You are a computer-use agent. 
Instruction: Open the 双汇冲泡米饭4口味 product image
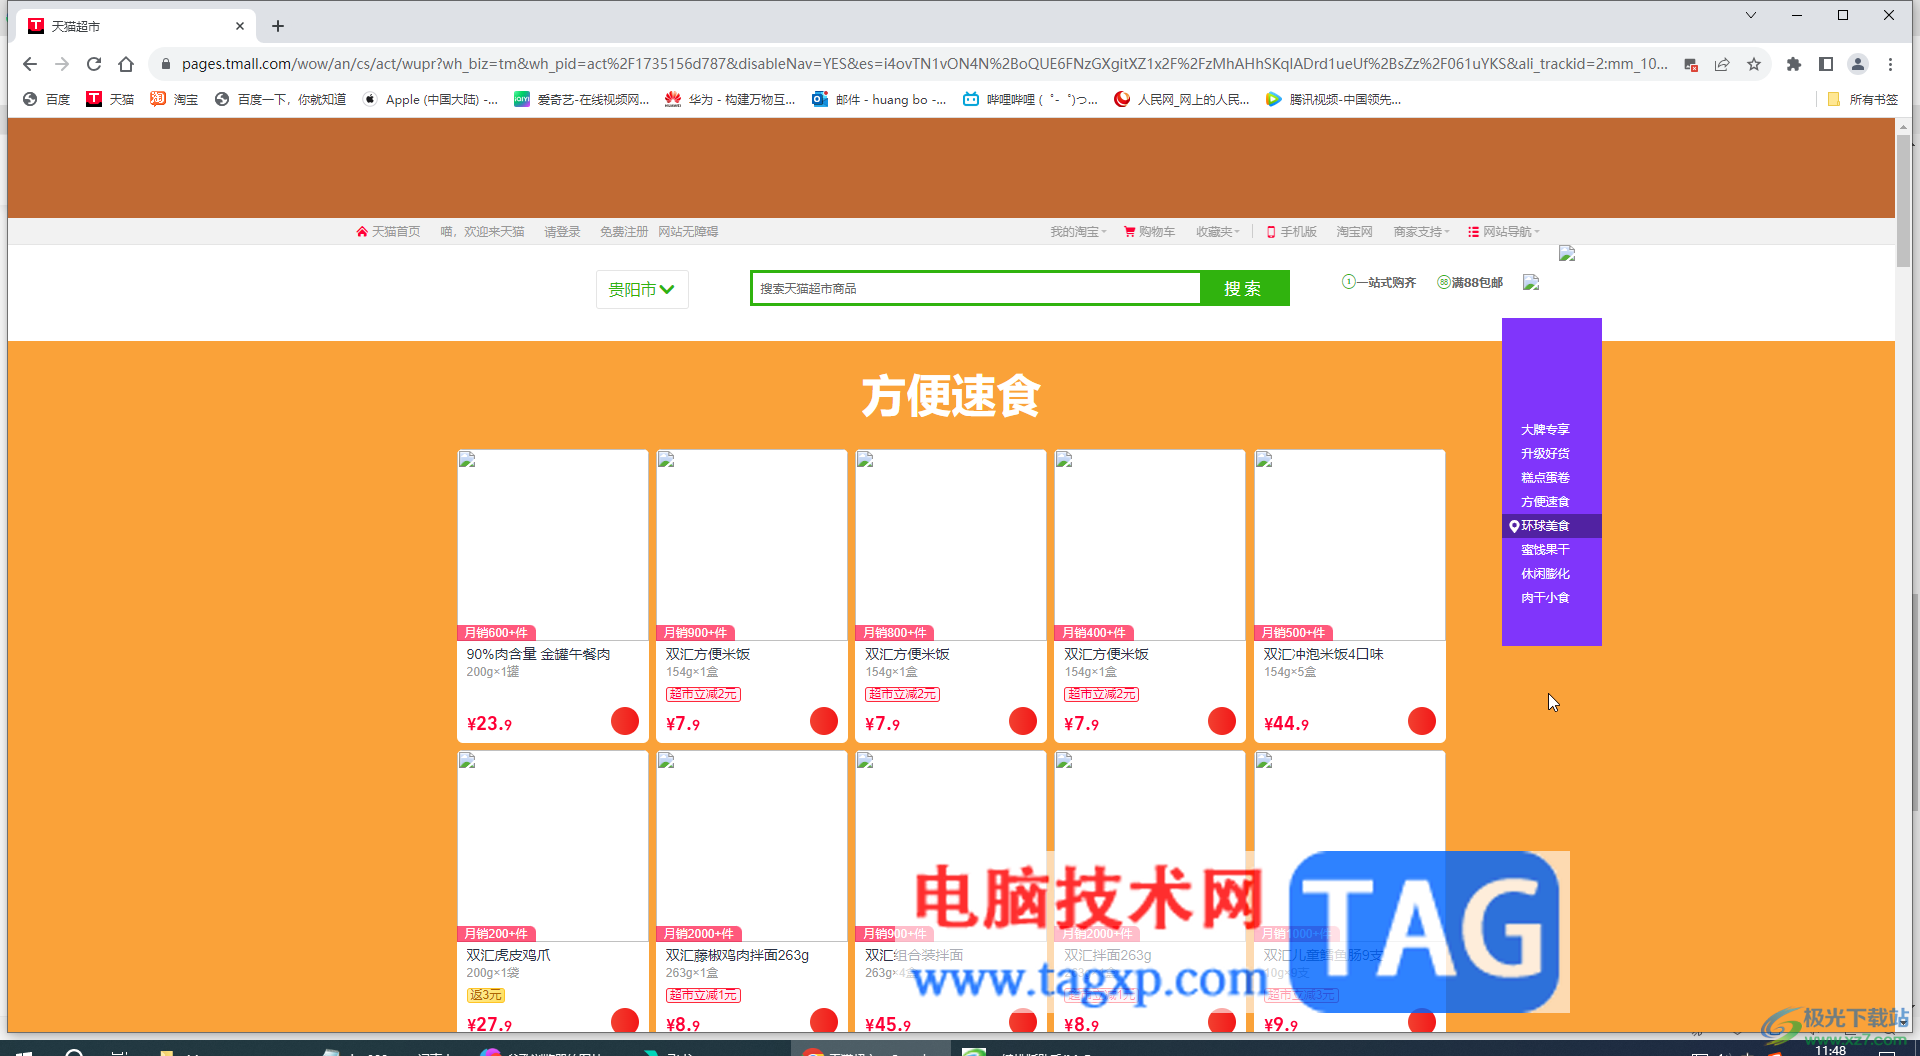point(1350,545)
